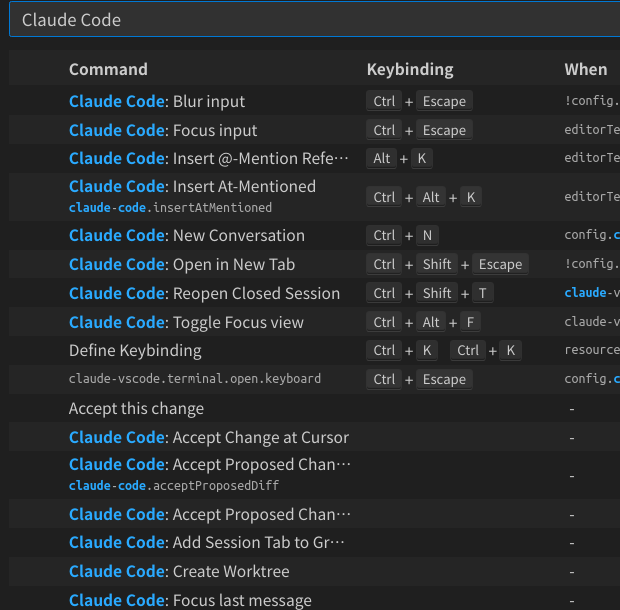Click the When column header
This screenshot has width=620, height=610.
click(586, 69)
